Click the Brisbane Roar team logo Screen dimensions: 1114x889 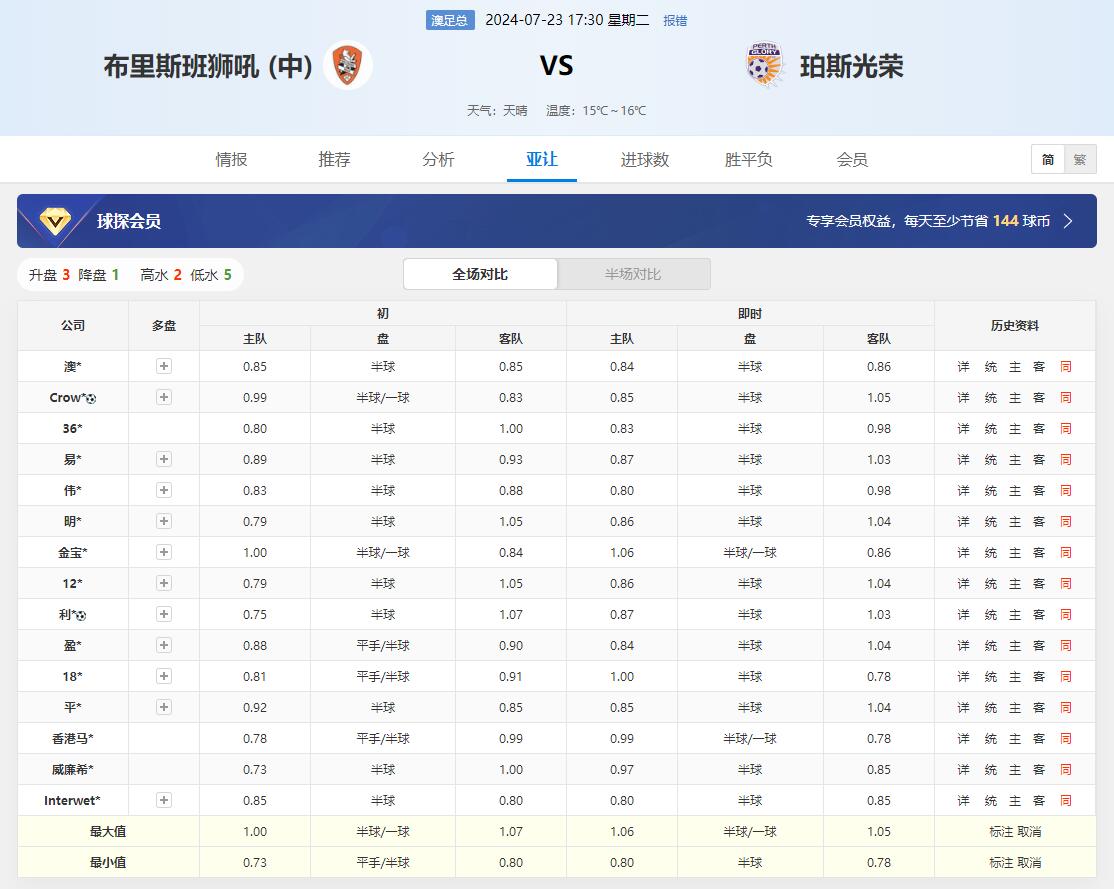tap(347, 66)
